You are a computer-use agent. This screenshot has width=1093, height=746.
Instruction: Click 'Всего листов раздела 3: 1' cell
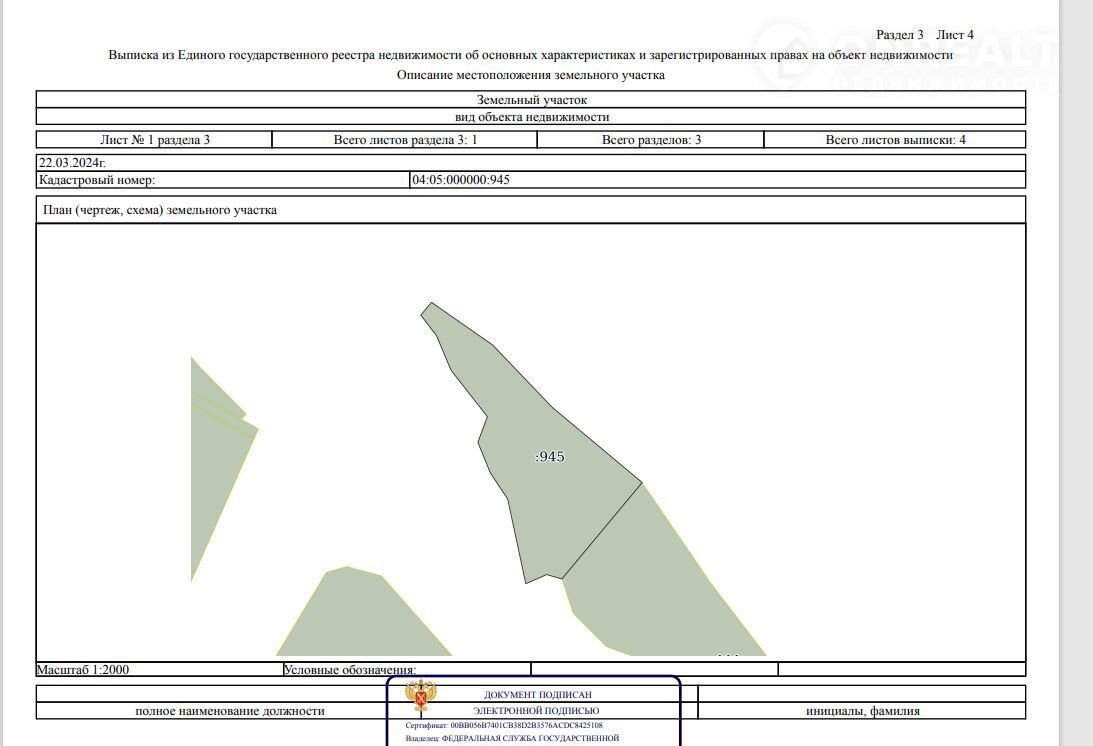click(405, 140)
